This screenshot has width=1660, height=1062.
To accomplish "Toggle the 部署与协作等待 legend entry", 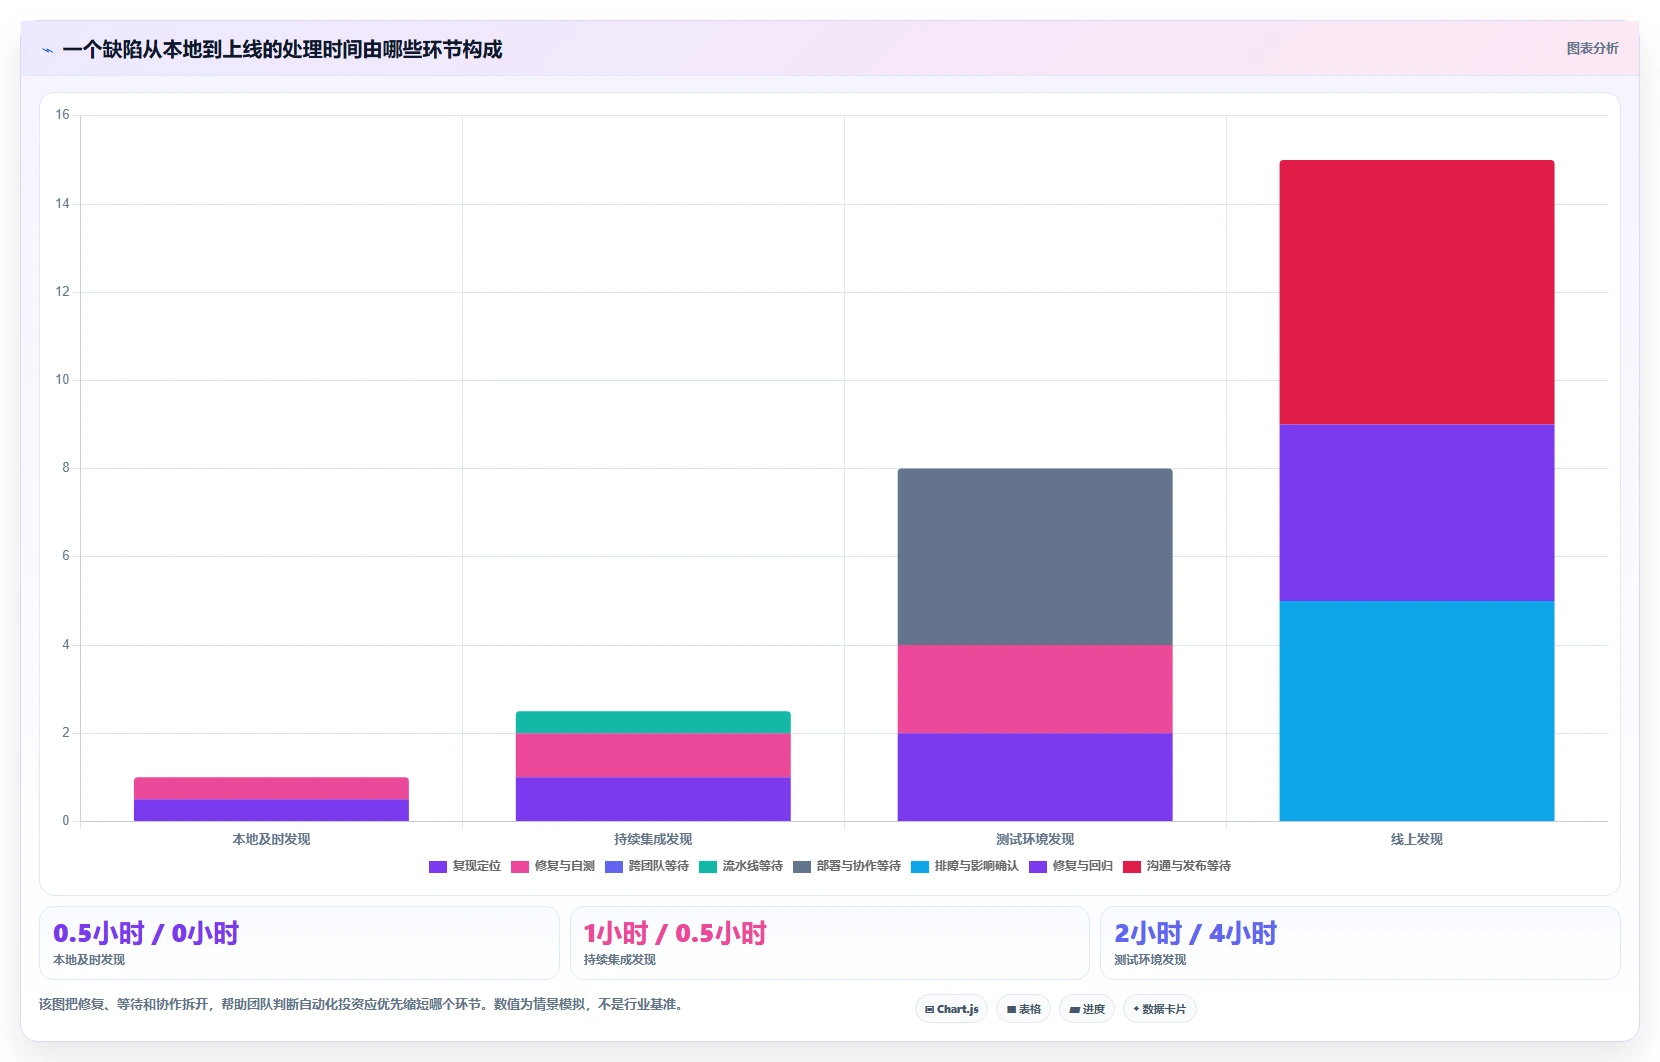I will (847, 866).
